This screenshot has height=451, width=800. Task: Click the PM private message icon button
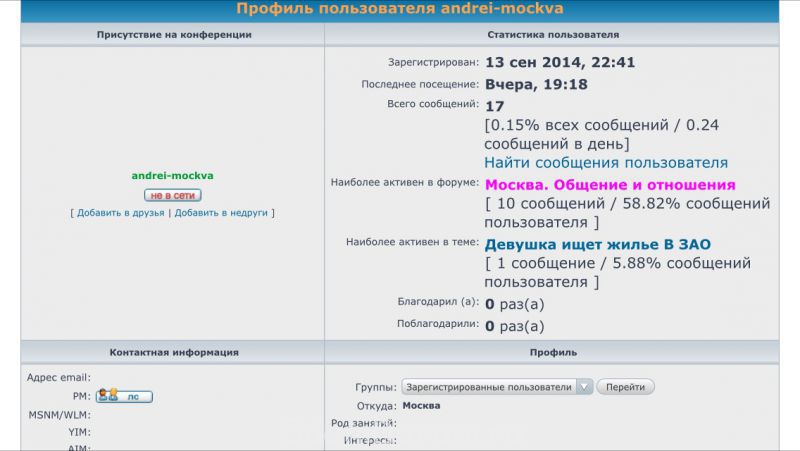click(123, 396)
